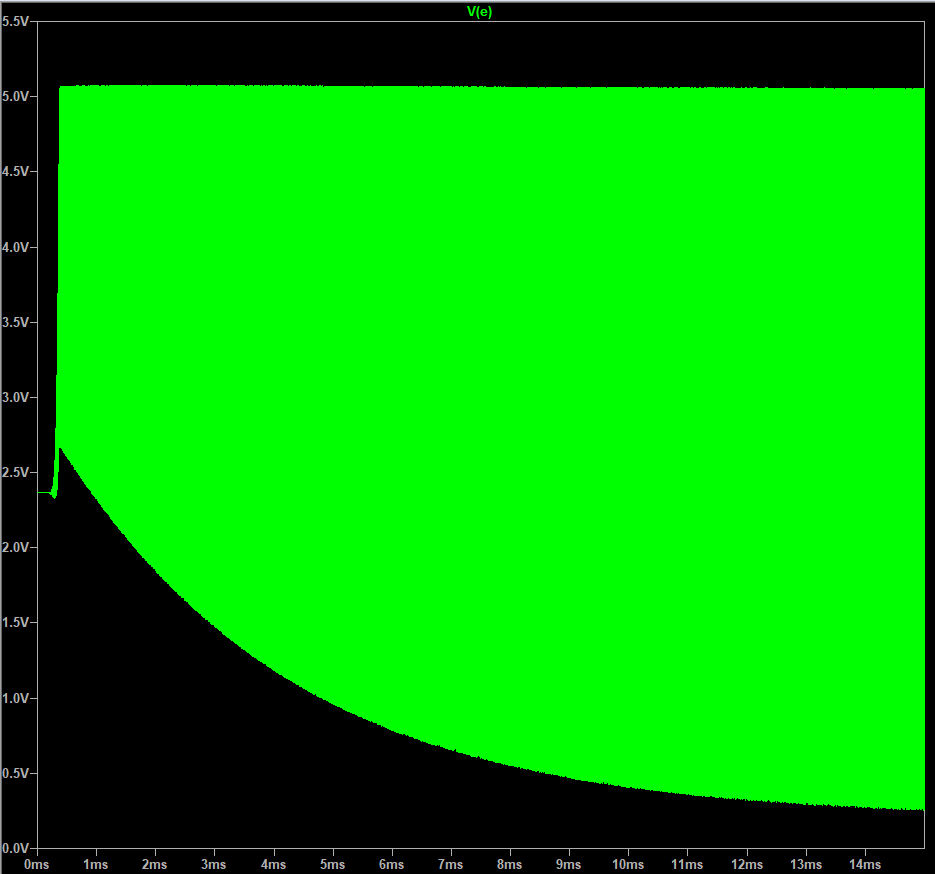Viewport: 935px width, 874px height.
Task: Click the 12ms time axis label
Action: [x=747, y=864]
